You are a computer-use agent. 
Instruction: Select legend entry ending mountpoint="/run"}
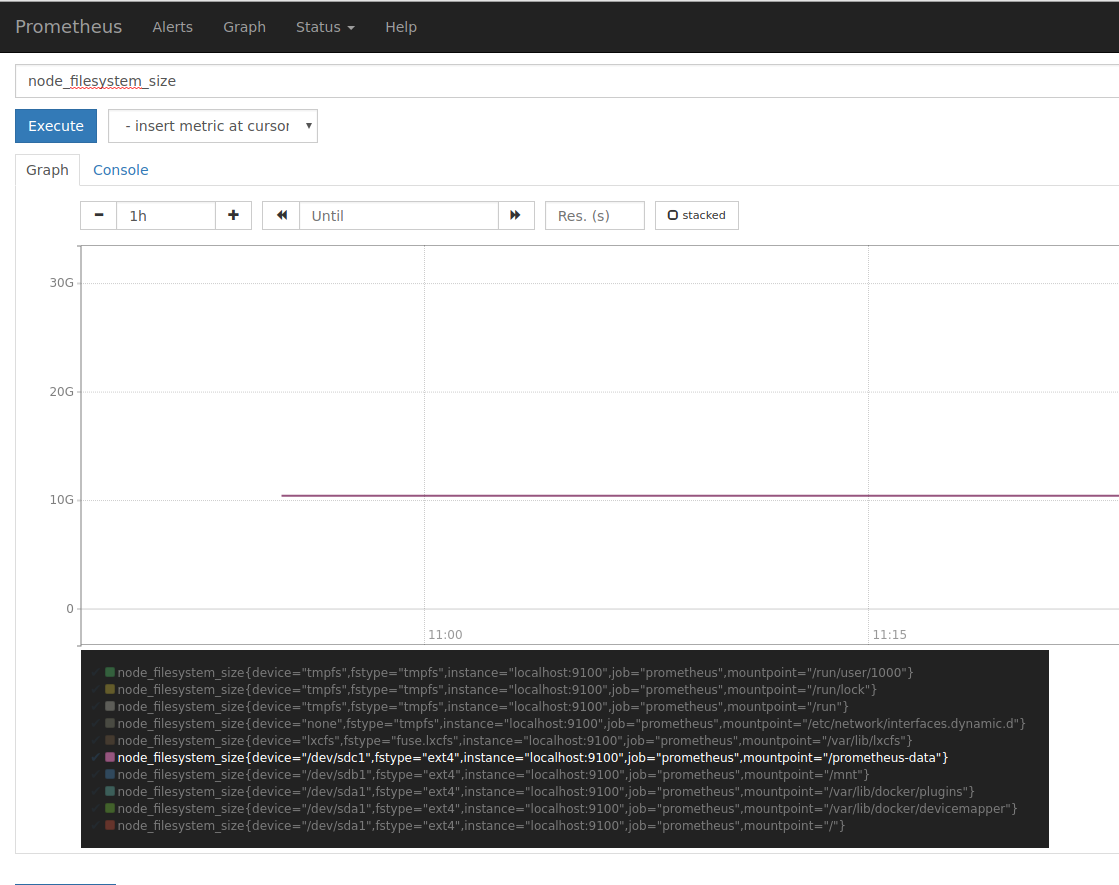tap(483, 707)
